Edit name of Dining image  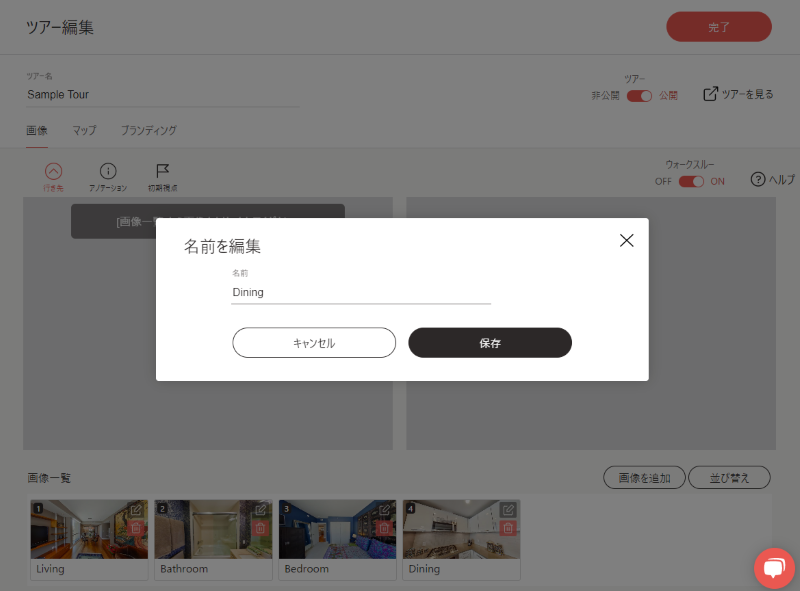(508, 510)
